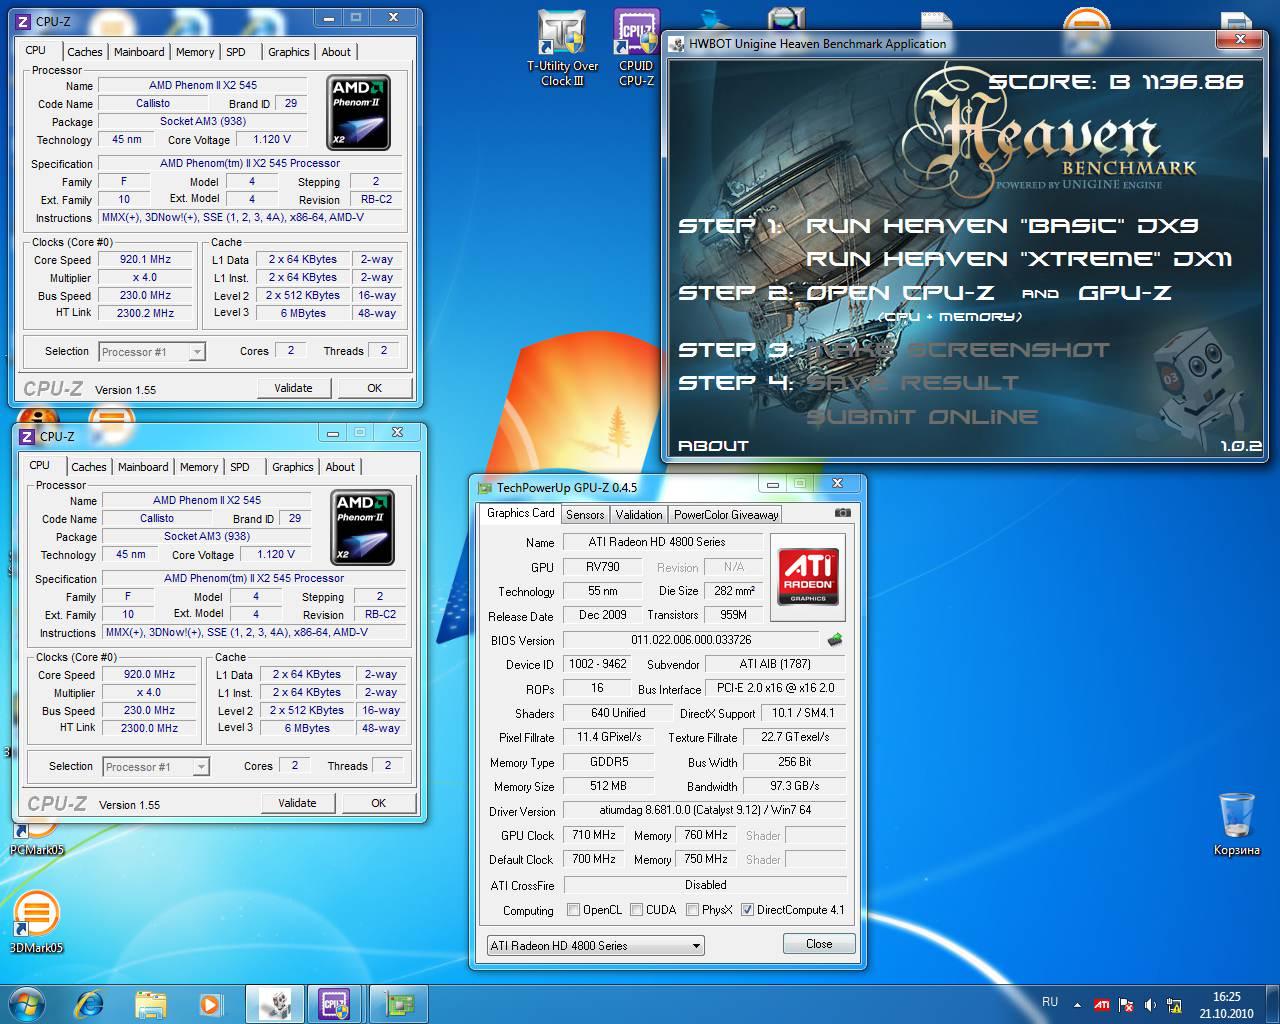Show hidden tray icons arrow
The width and height of the screenshot is (1280, 1024).
pyautogui.click(x=1077, y=1005)
